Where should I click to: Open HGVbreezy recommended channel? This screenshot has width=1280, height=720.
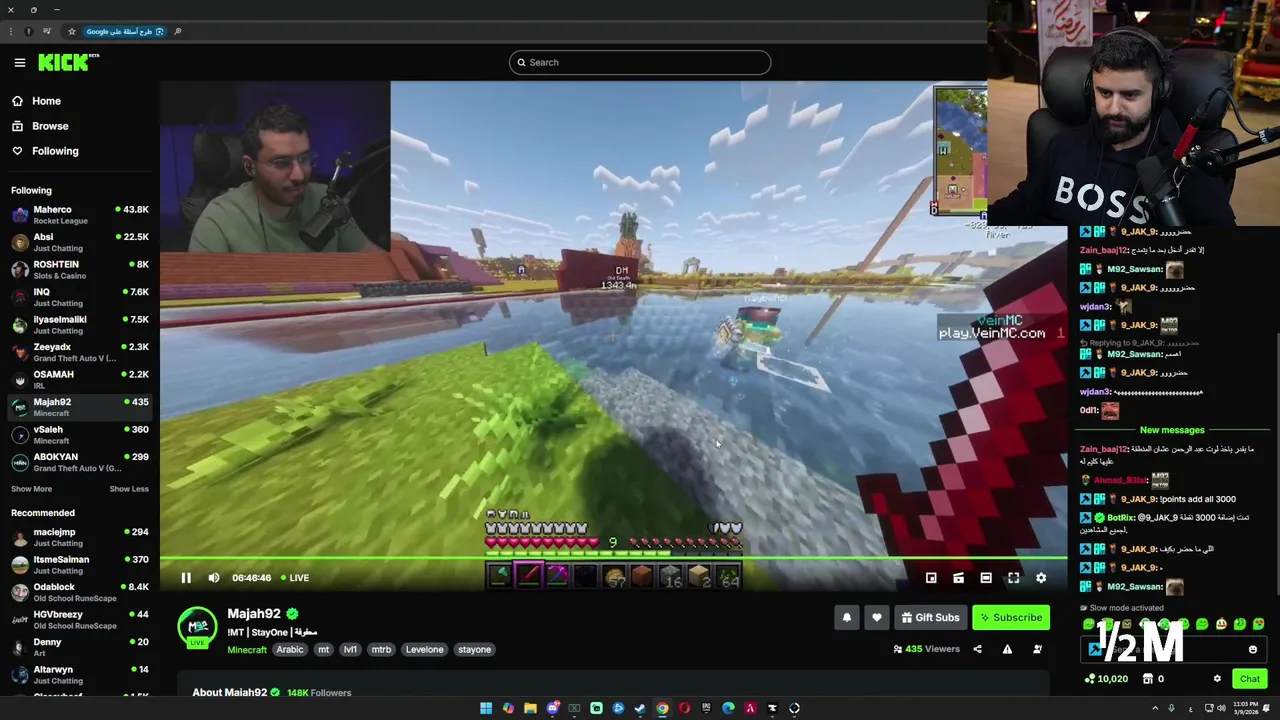pyautogui.click(x=80, y=620)
